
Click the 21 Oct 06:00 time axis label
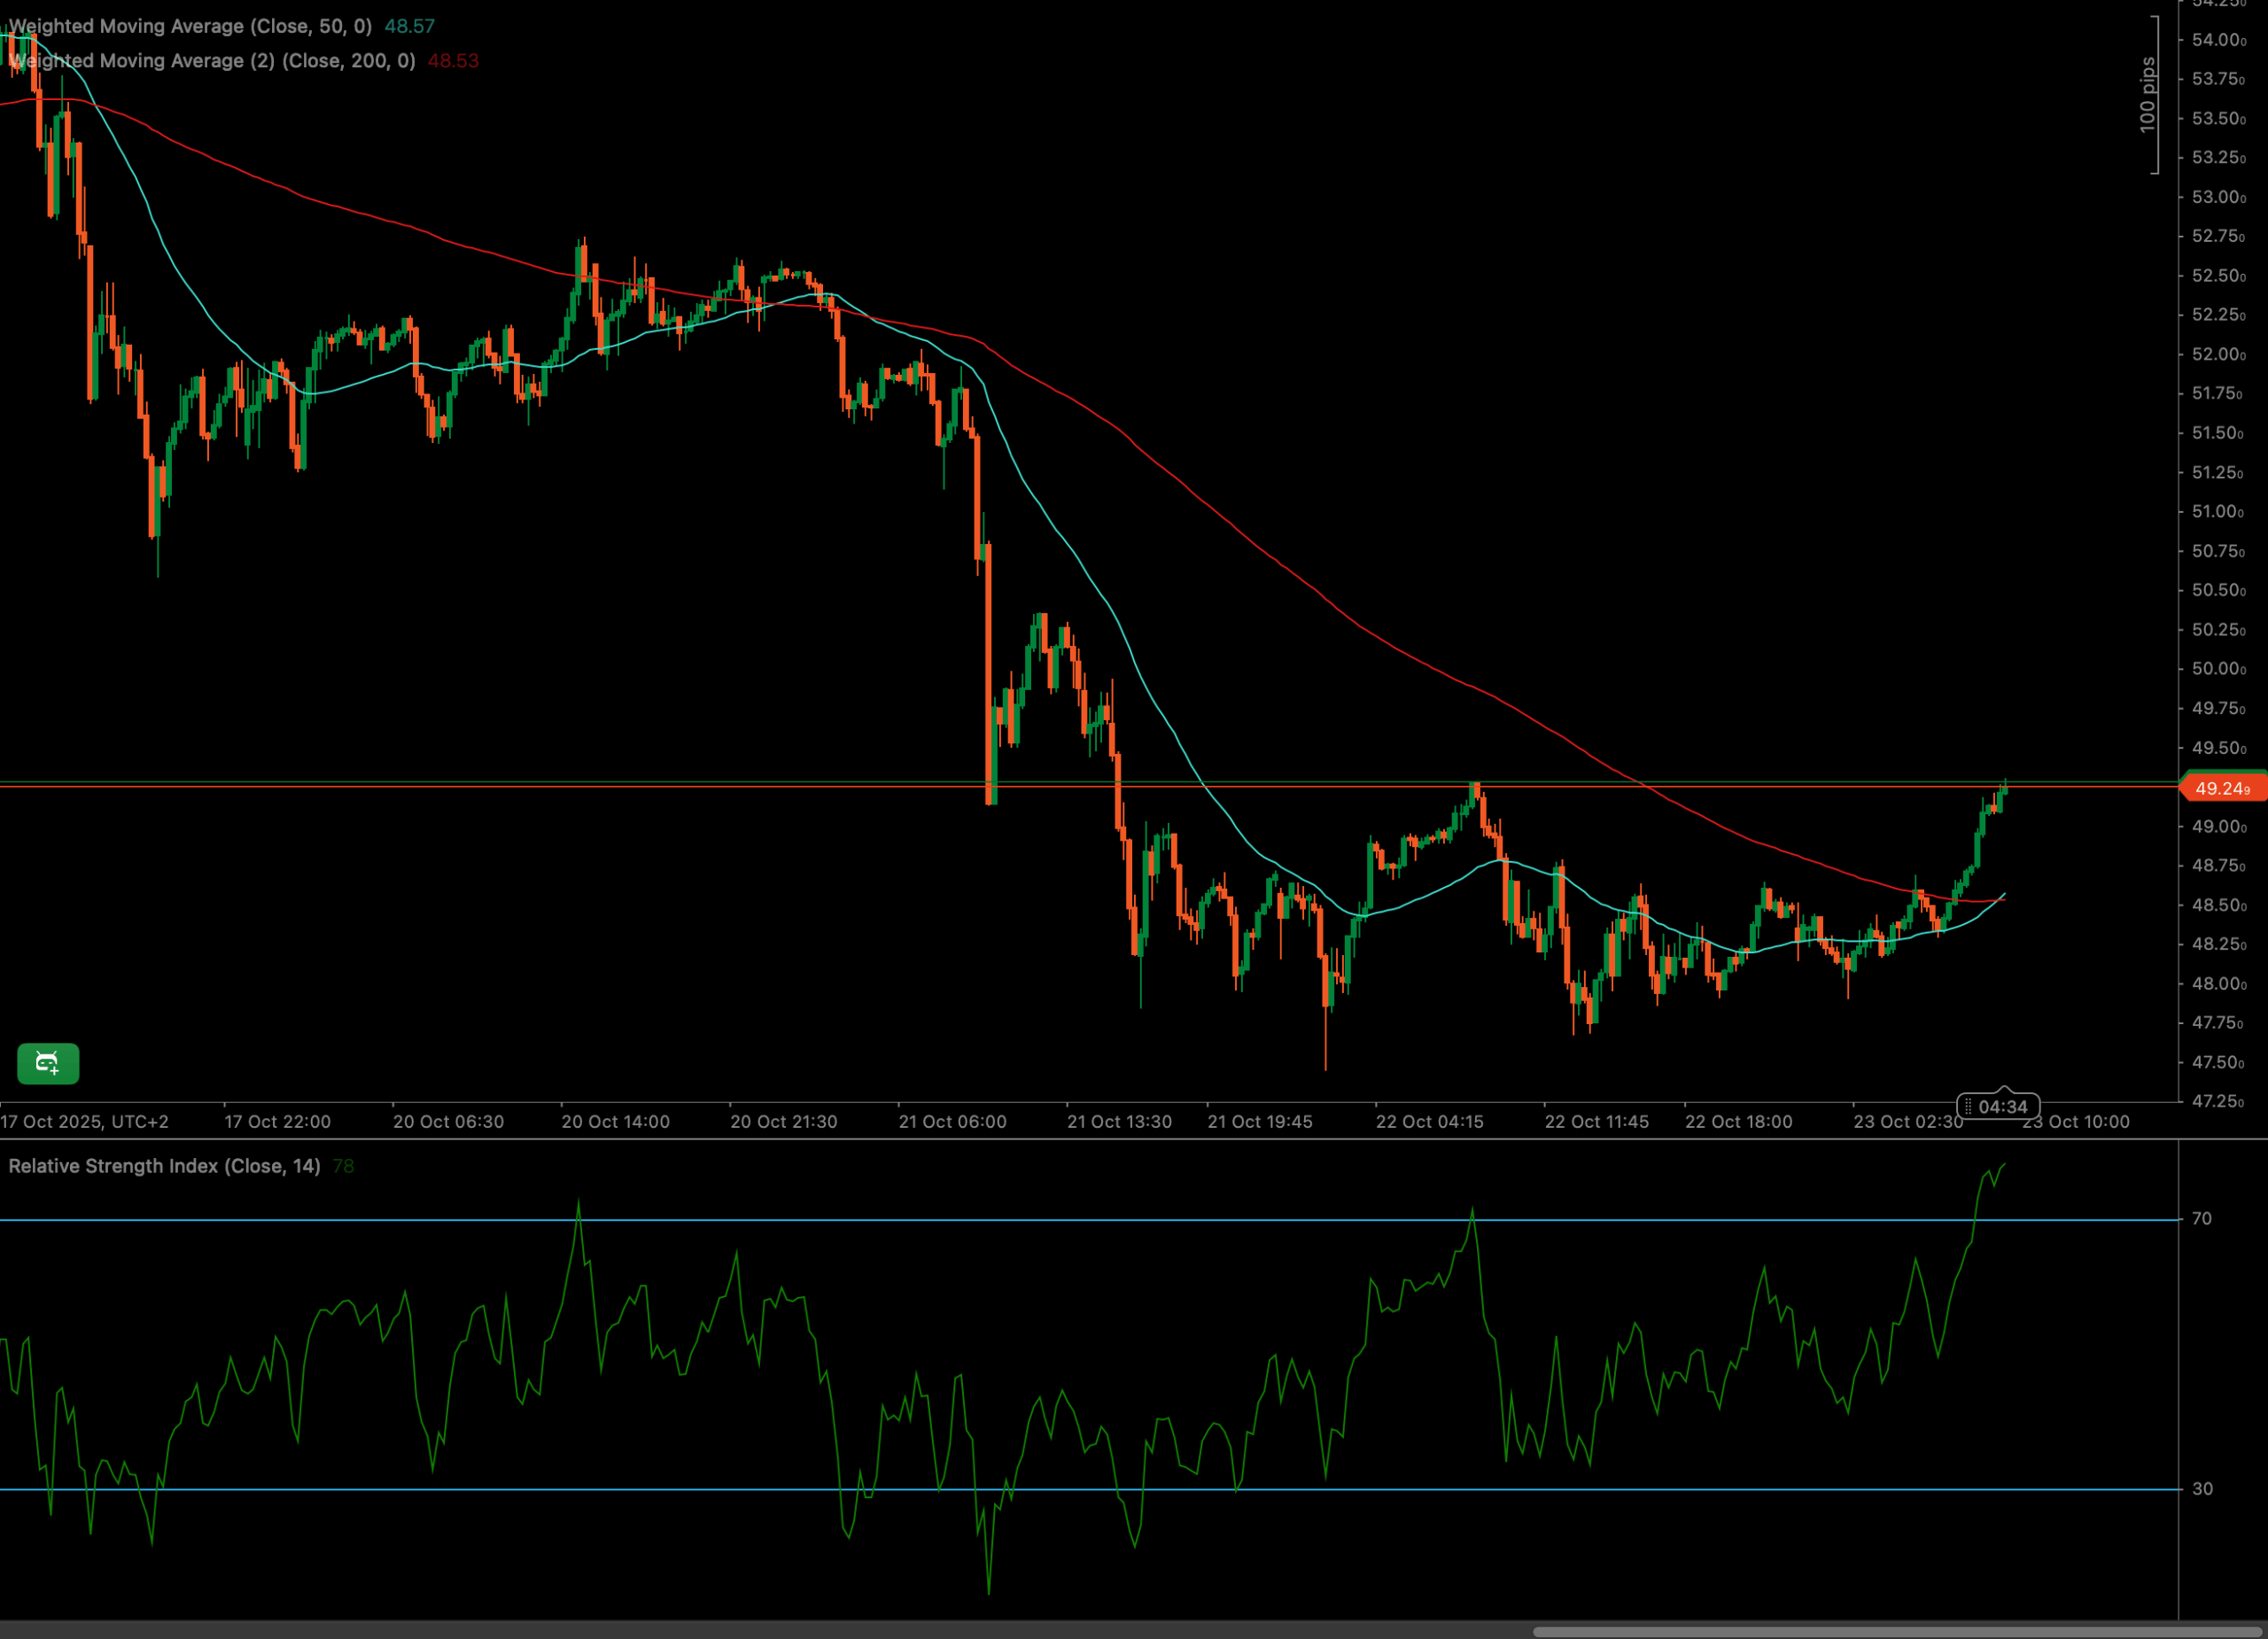[x=952, y=1121]
